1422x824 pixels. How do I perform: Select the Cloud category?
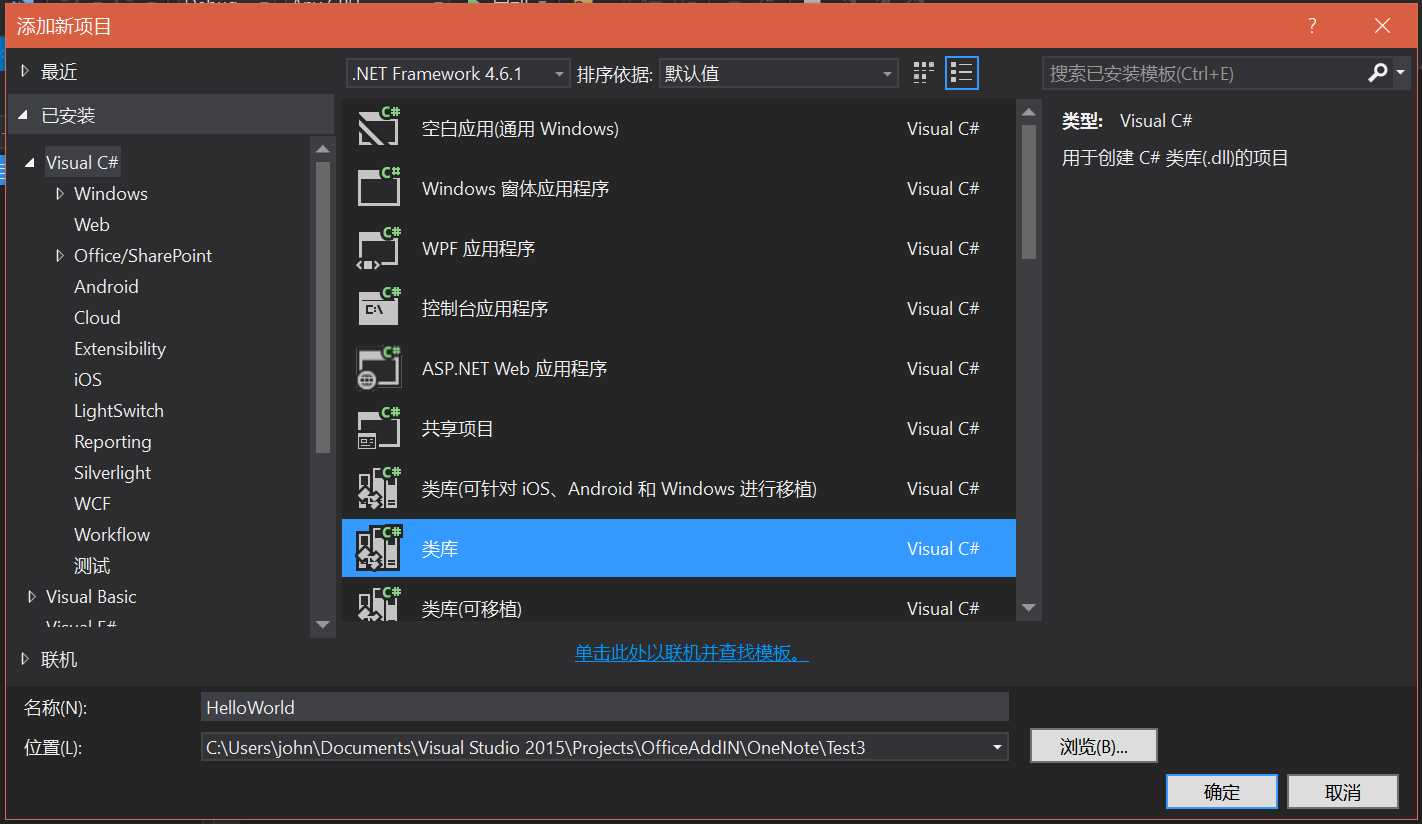(x=97, y=318)
